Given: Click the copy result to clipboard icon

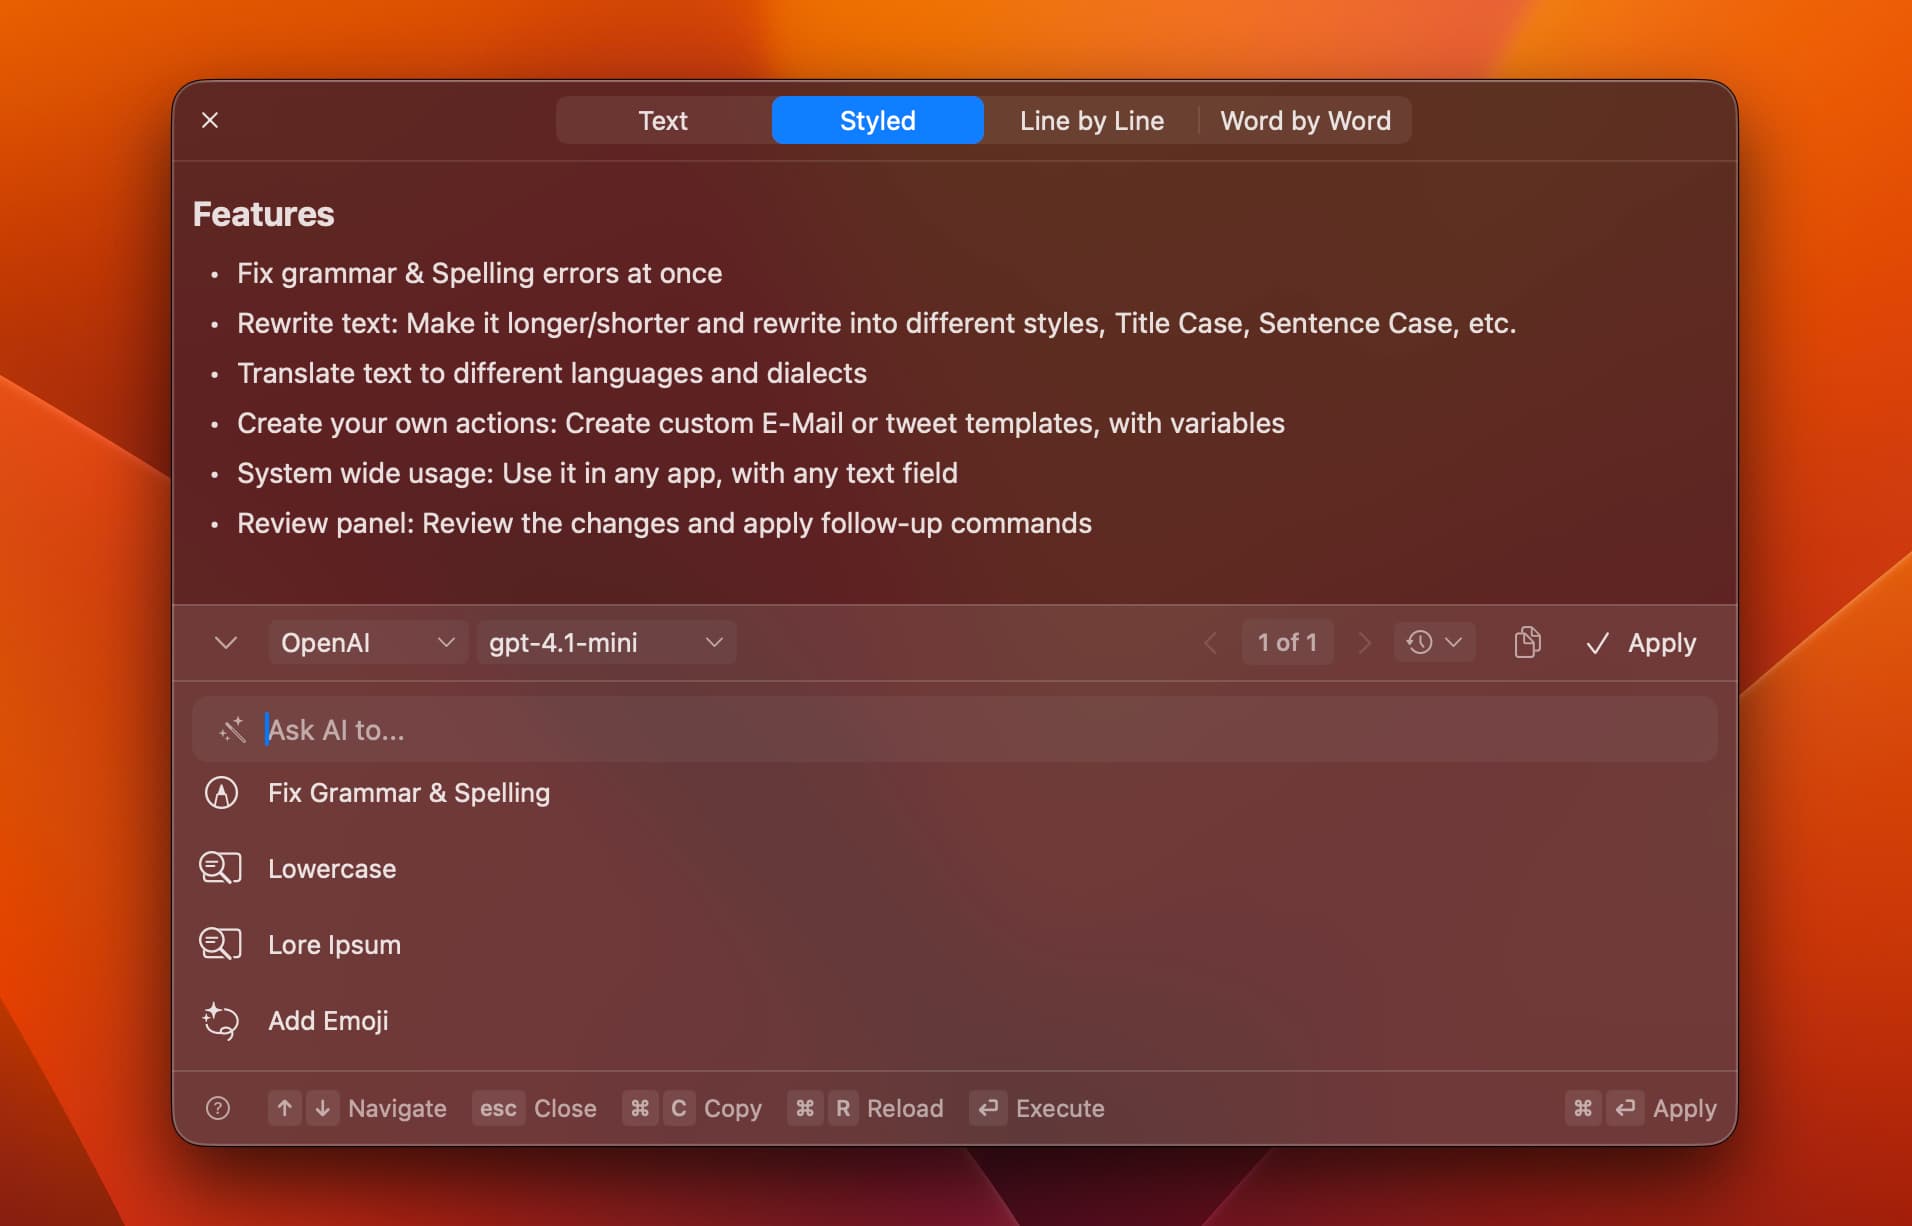Looking at the screenshot, I should (x=1527, y=642).
